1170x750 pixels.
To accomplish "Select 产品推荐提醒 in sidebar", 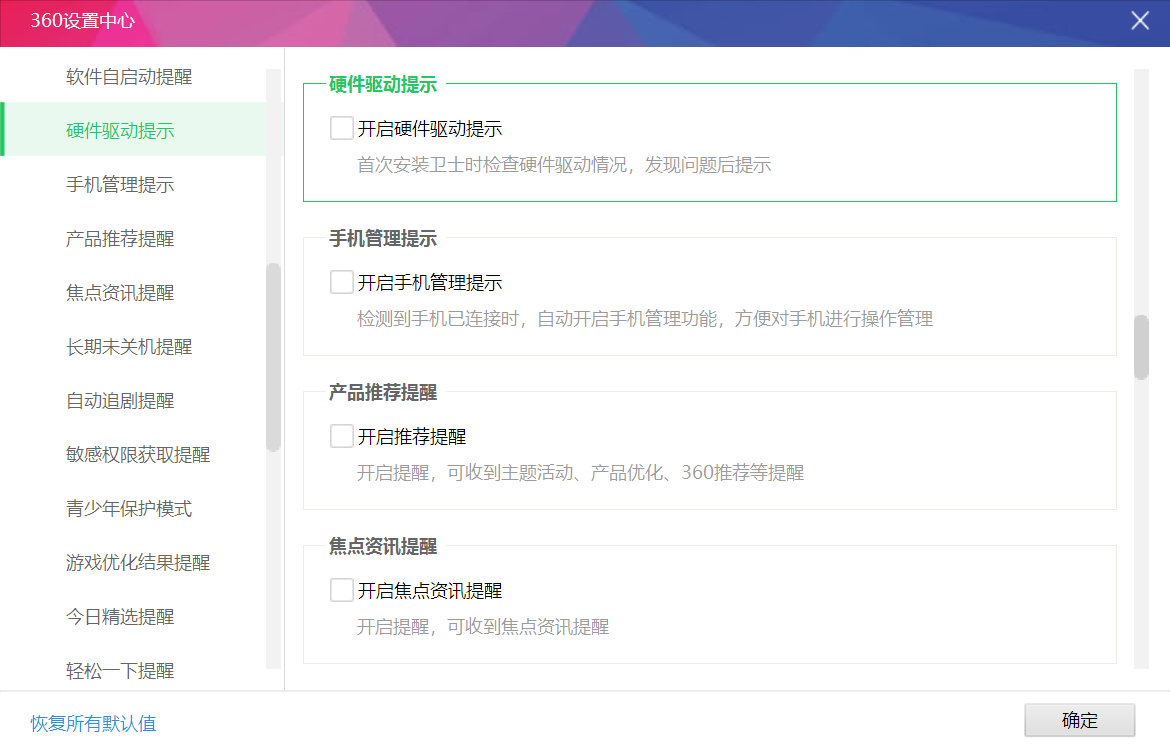I will click(120, 239).
